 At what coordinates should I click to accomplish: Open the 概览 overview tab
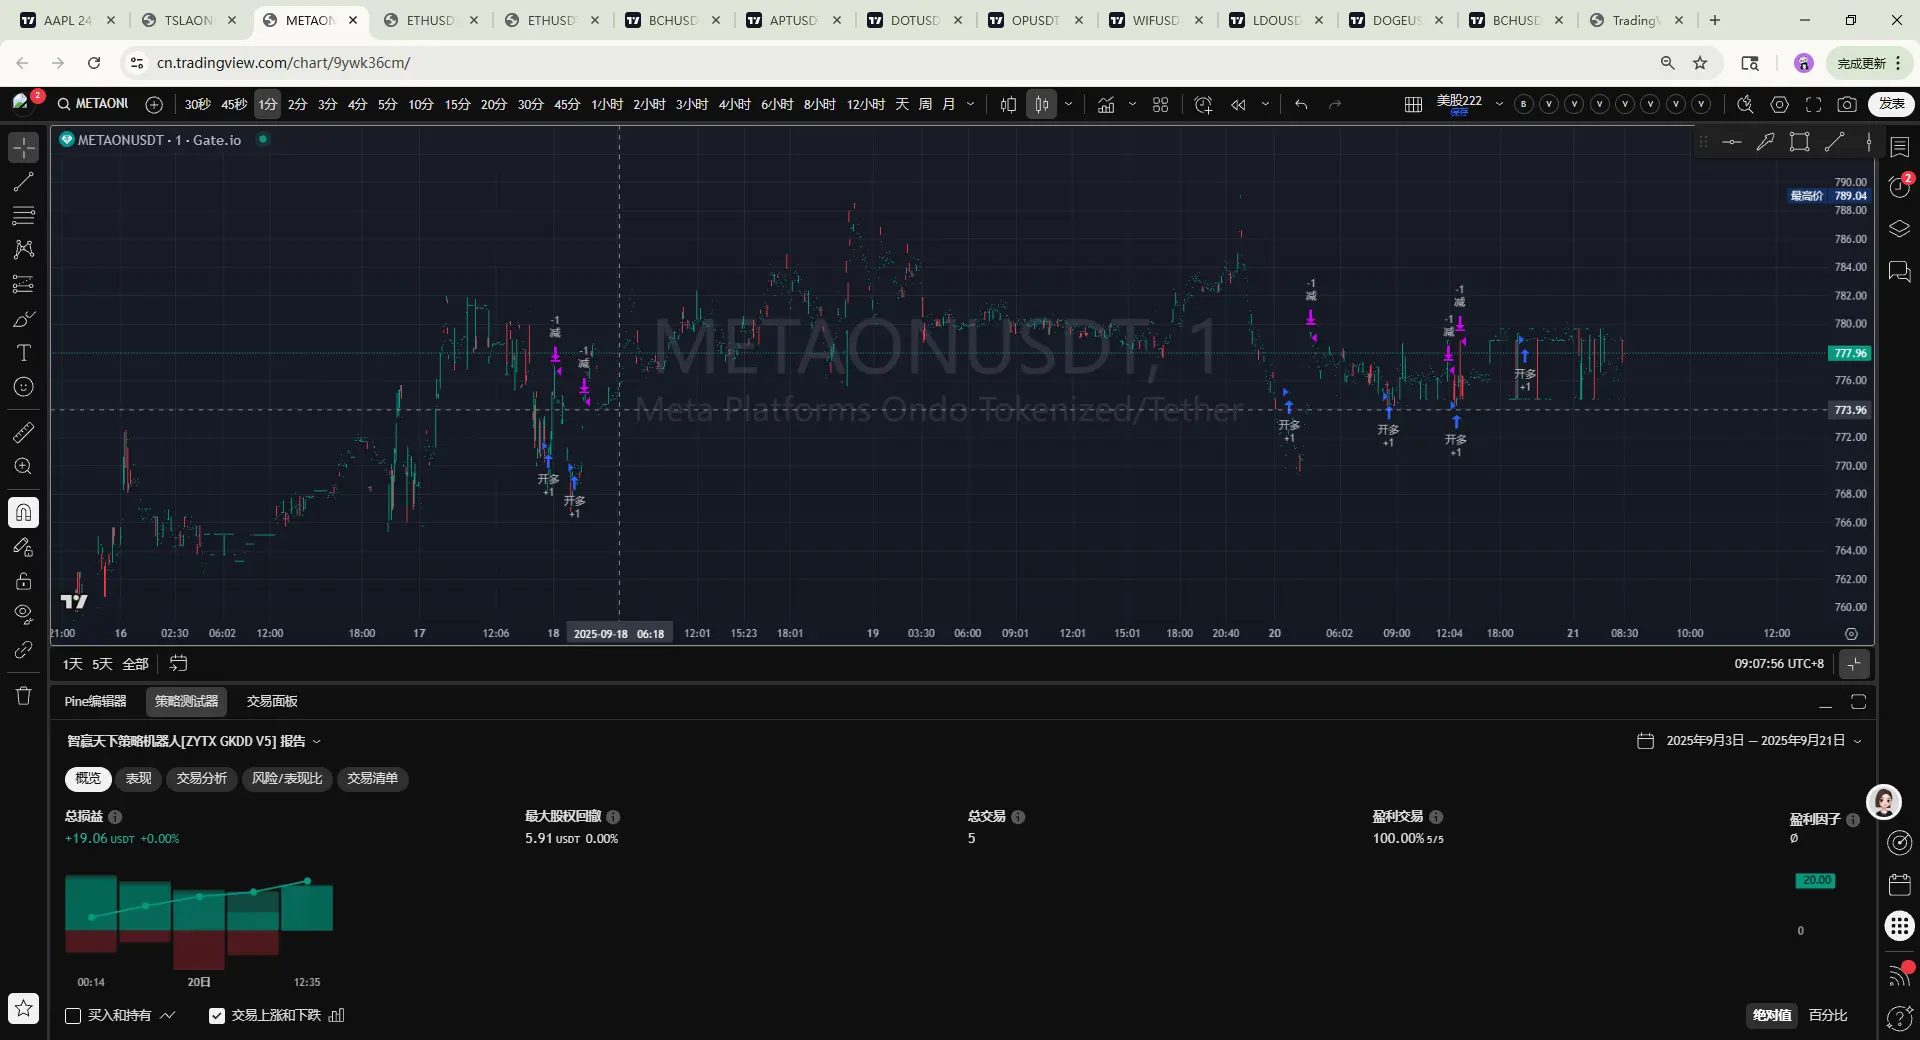(88, 778)
